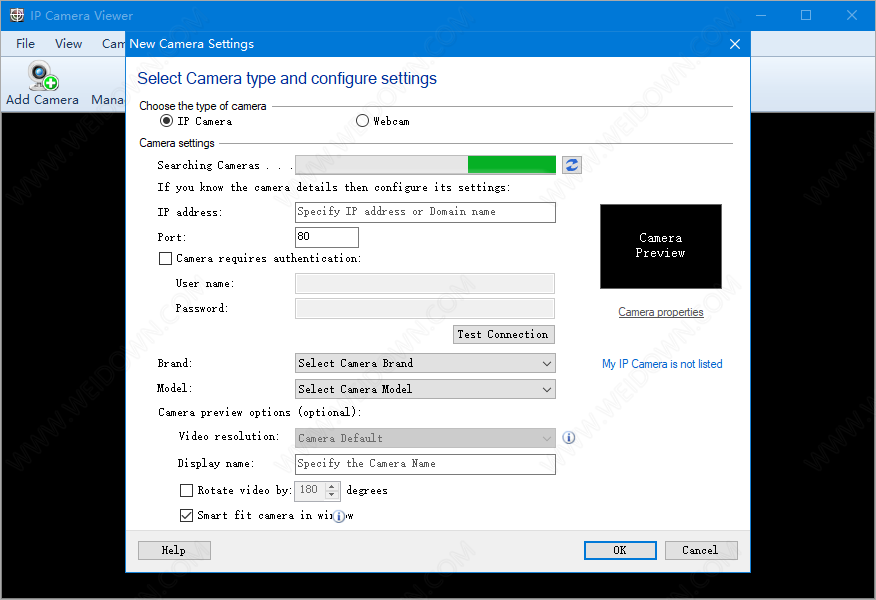This screenshot has width=876, height=600.
Task: Decrease rotate degrees with down arrow
Action: [x=332, y=495]
